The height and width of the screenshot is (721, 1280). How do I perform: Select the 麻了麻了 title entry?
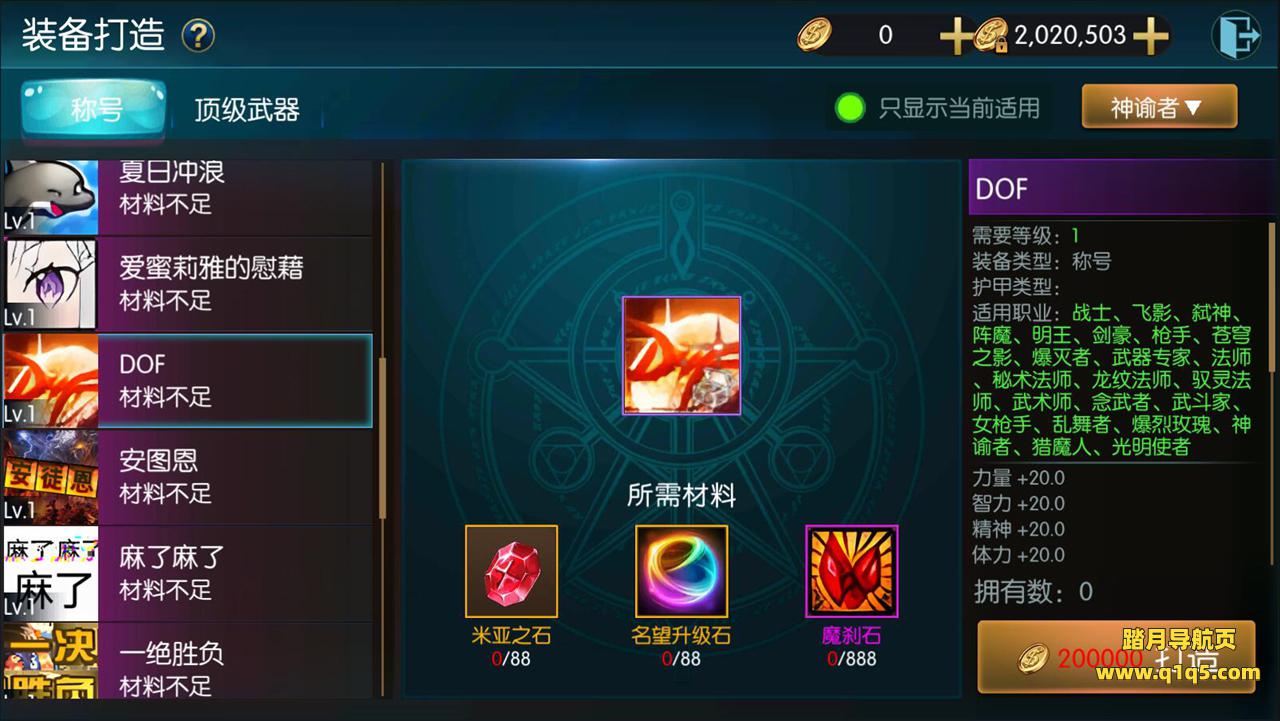click(x=187, y=573)
